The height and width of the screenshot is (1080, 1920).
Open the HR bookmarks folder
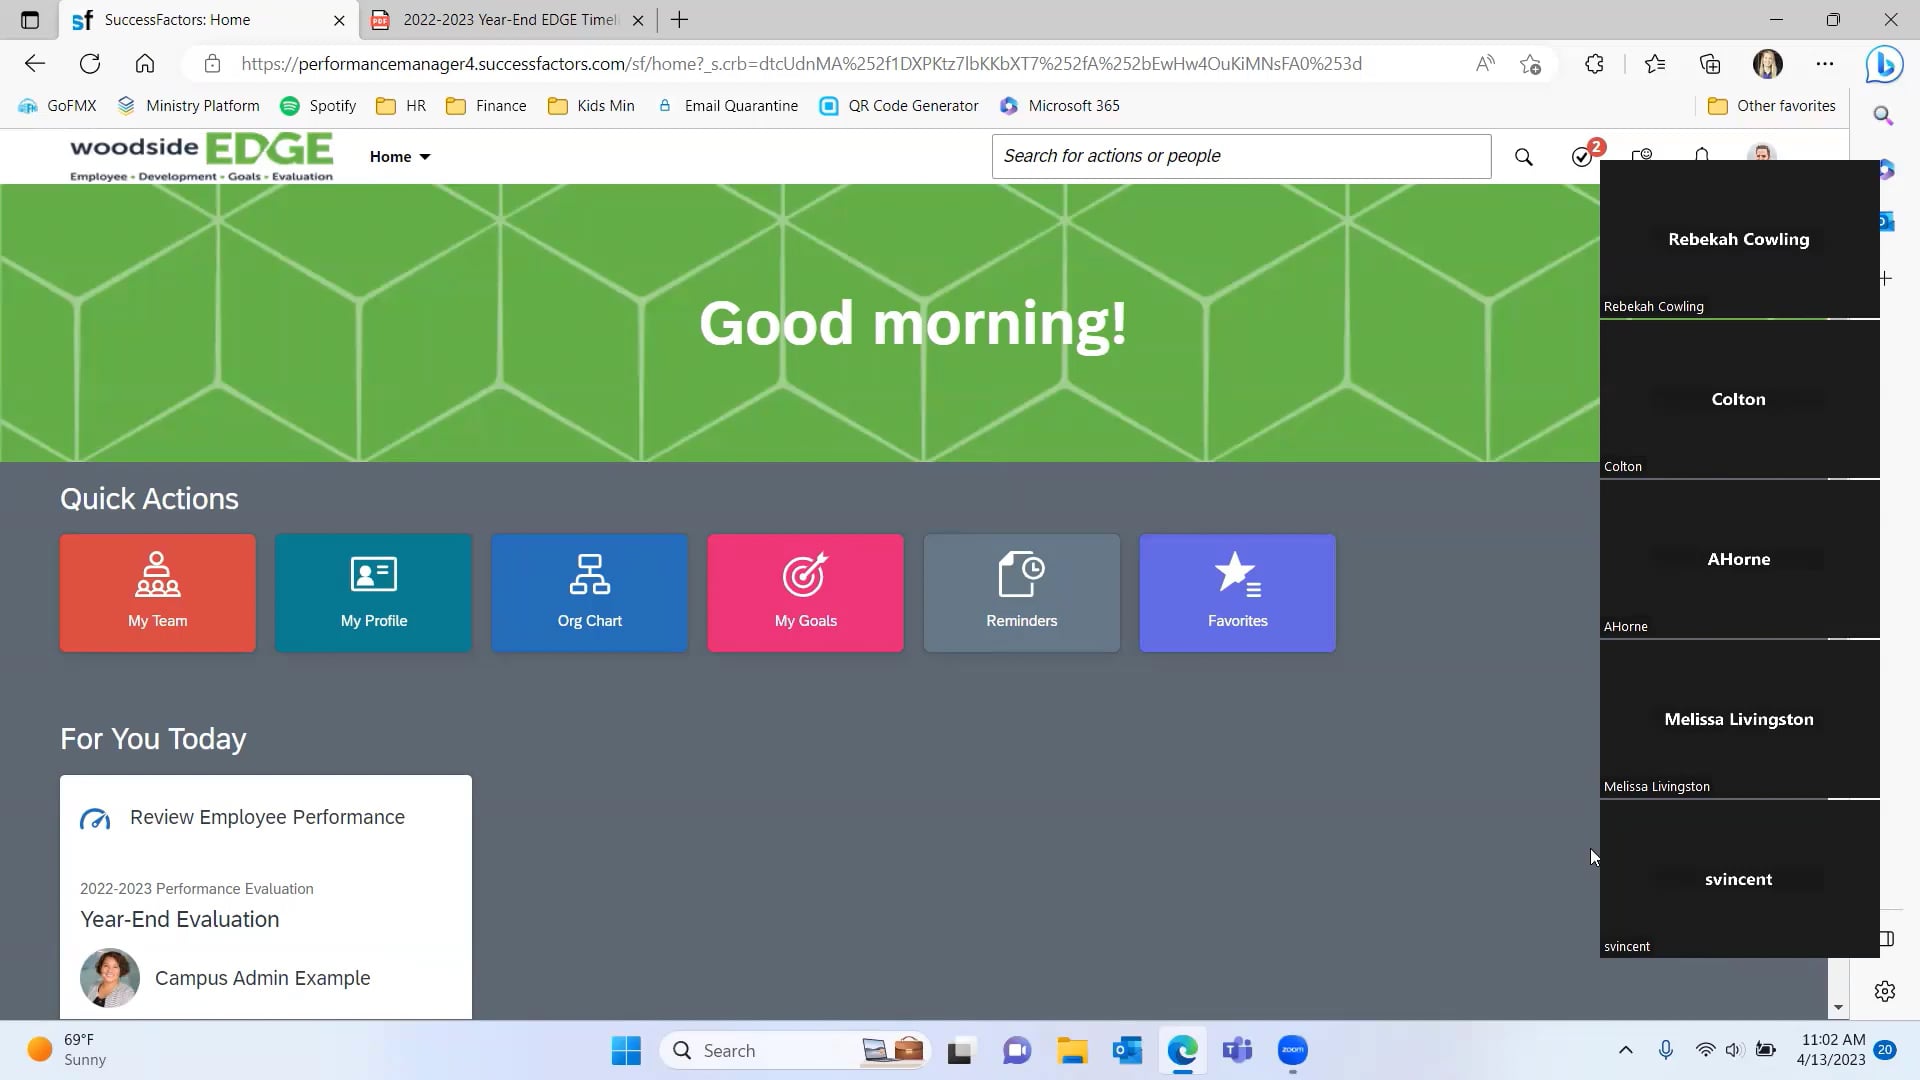pos(401,106)
